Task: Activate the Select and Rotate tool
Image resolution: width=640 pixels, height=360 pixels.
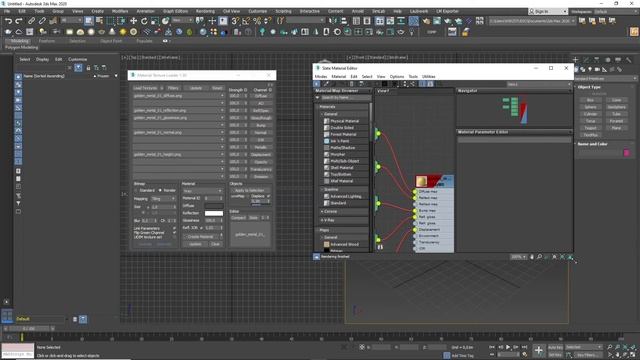Action: click(x=144, y=21)
